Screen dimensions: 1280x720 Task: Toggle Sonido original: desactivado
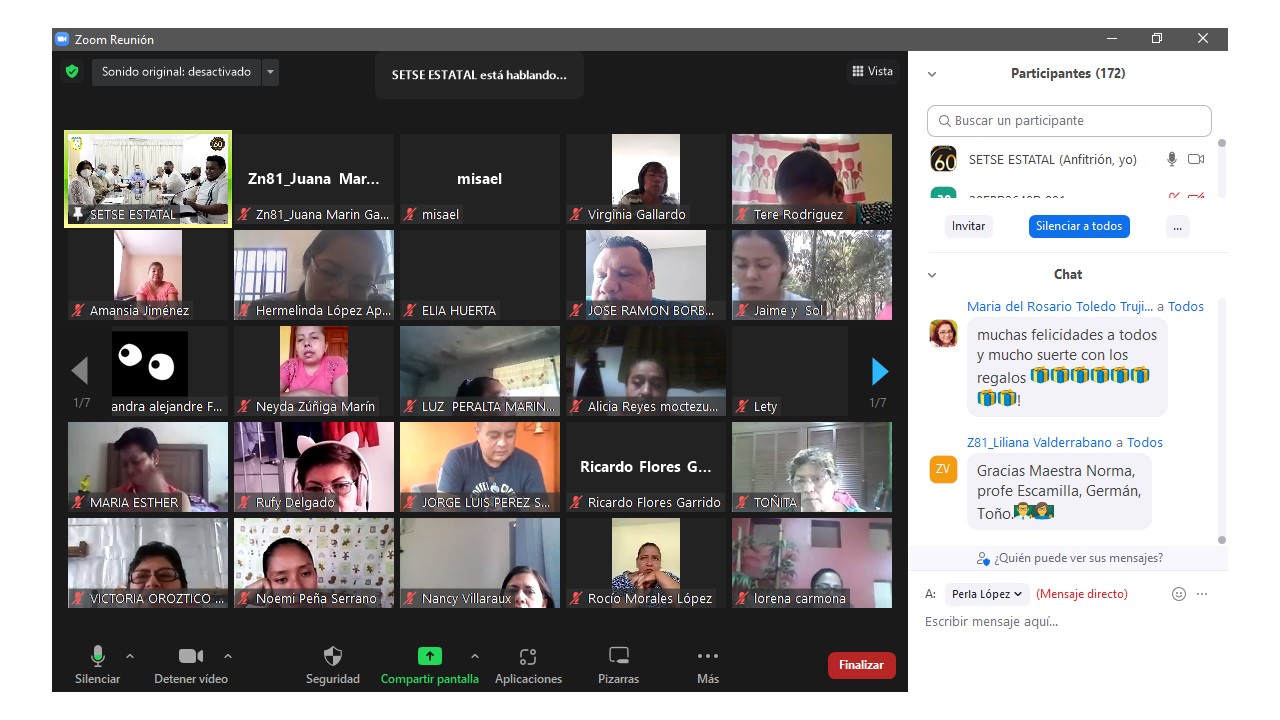coord(176,72)
